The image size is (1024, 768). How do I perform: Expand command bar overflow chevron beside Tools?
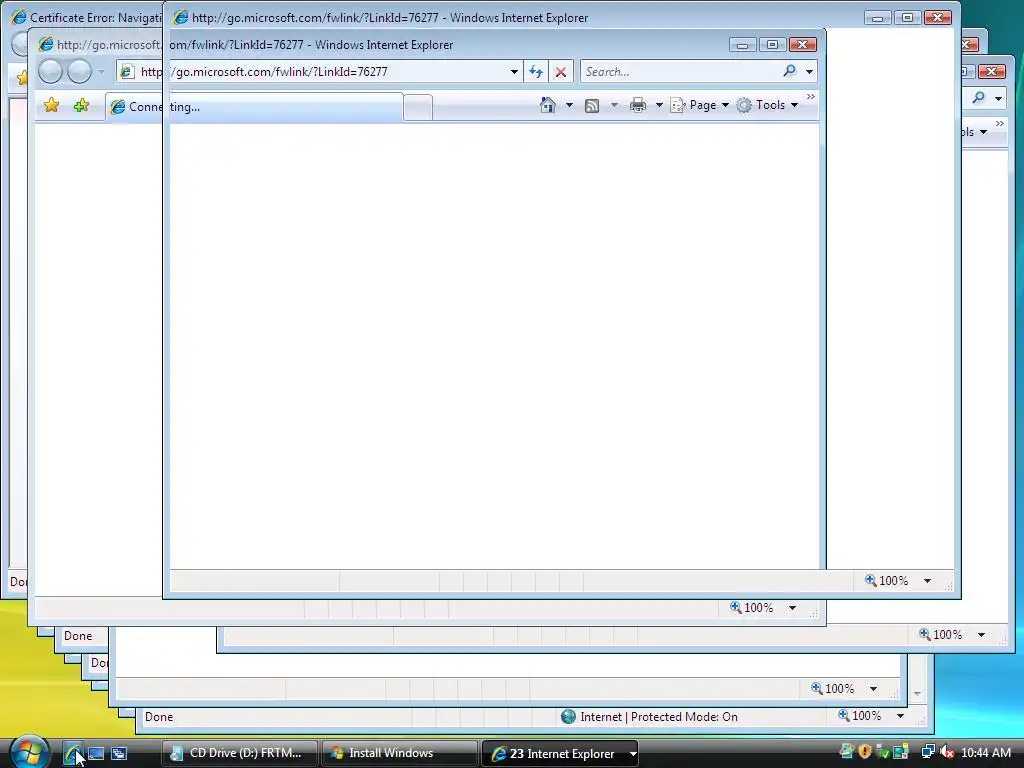tap(810, 97)
